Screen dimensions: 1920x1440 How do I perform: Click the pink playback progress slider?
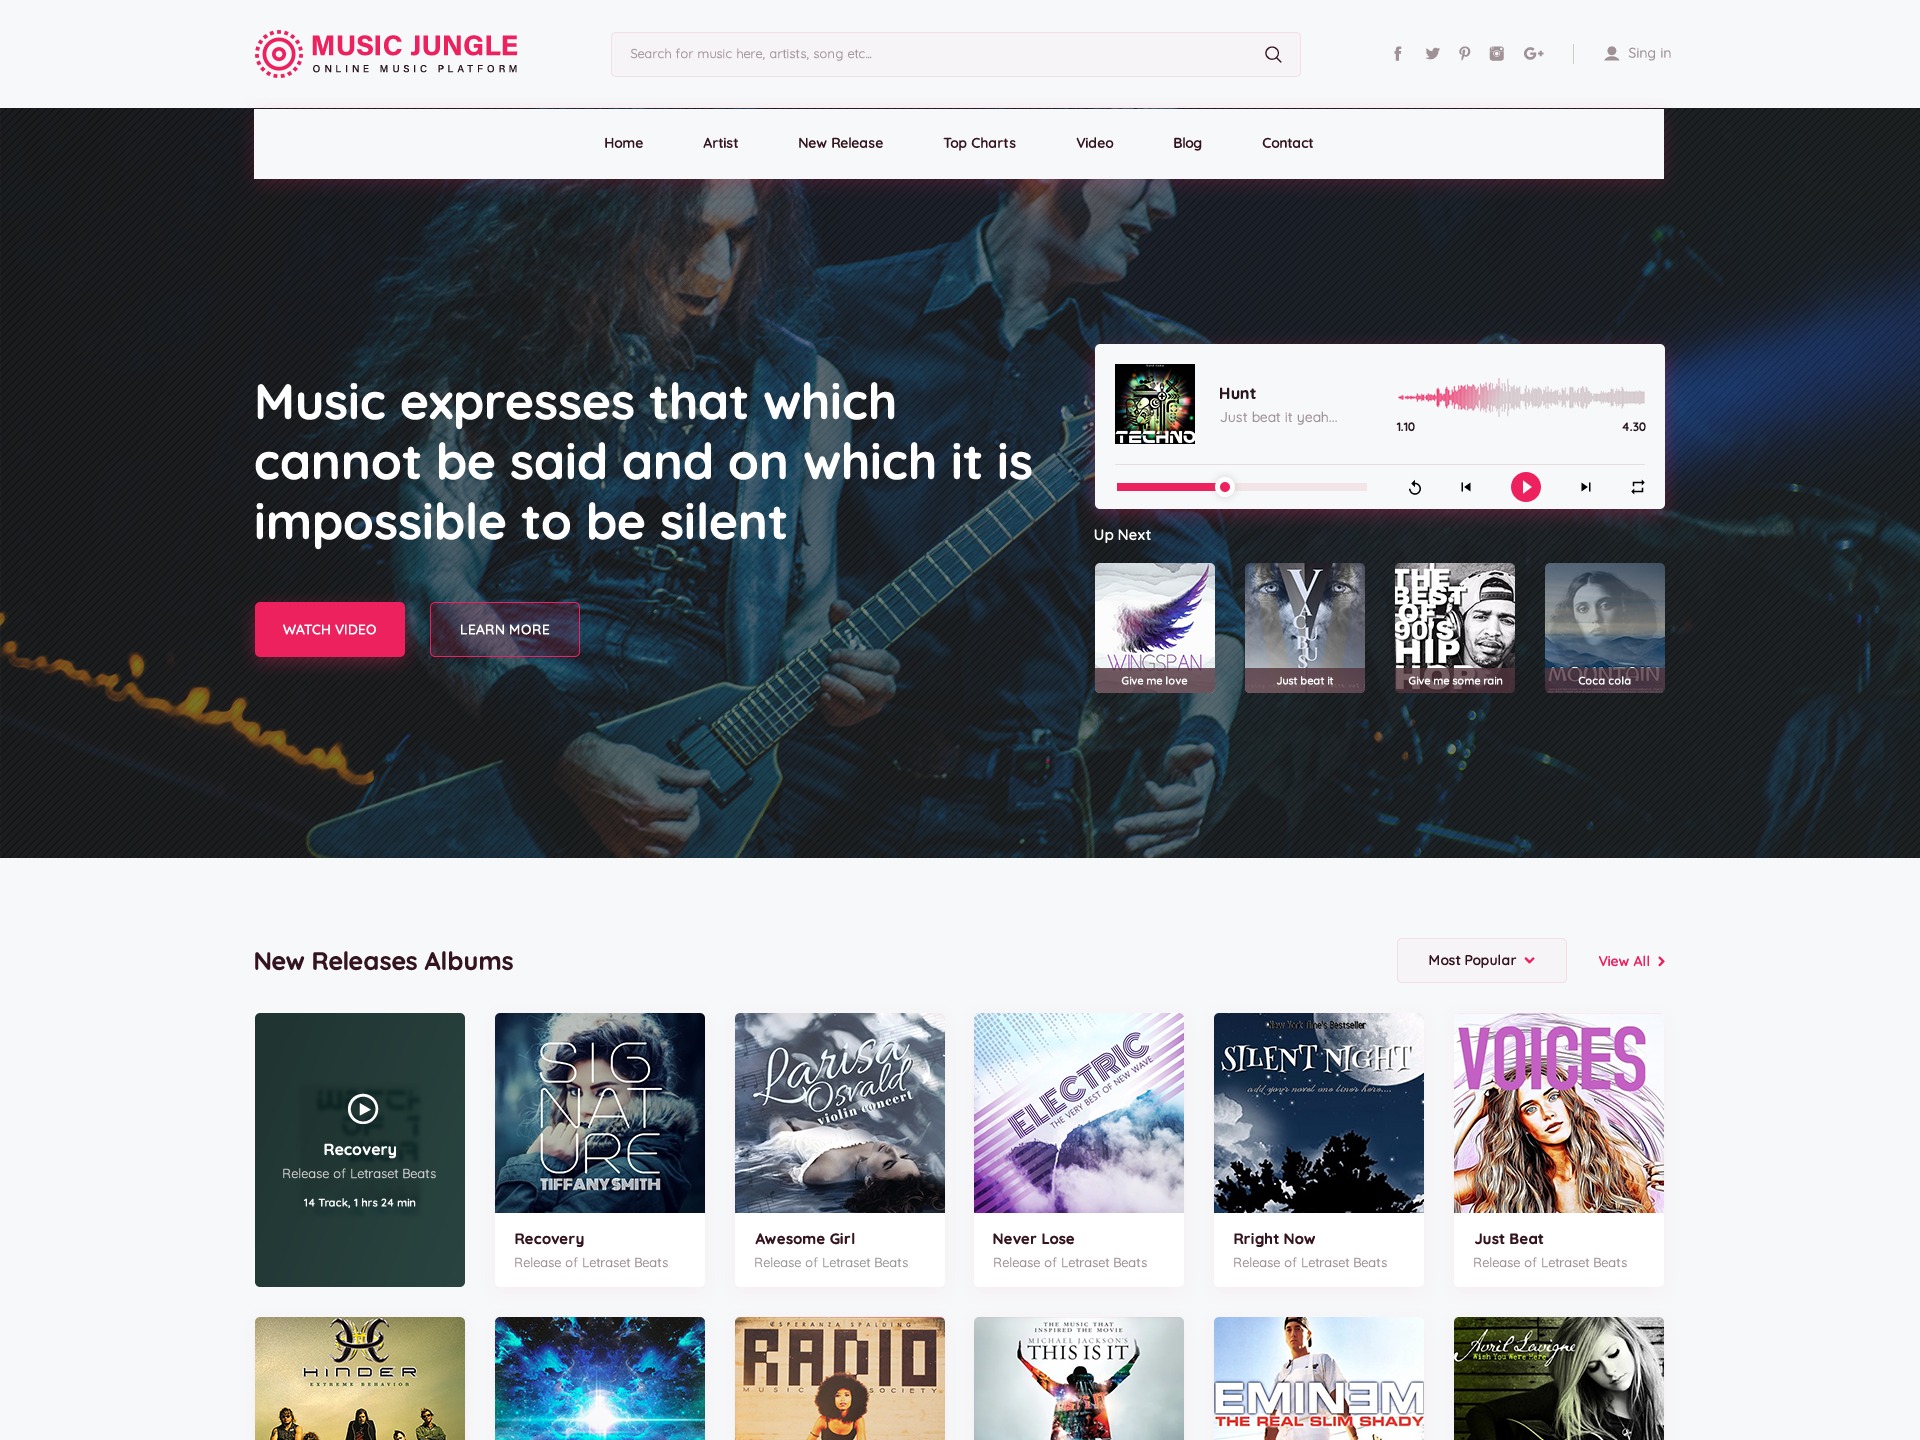coord(1241,487)
